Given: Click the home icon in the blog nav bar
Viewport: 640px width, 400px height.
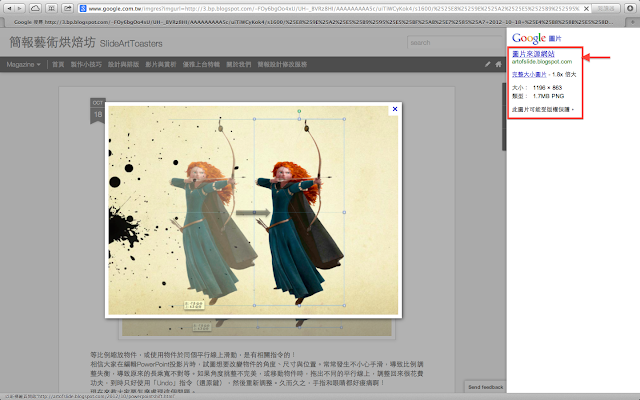Looking at the screenshot, I should click(498, 64).
